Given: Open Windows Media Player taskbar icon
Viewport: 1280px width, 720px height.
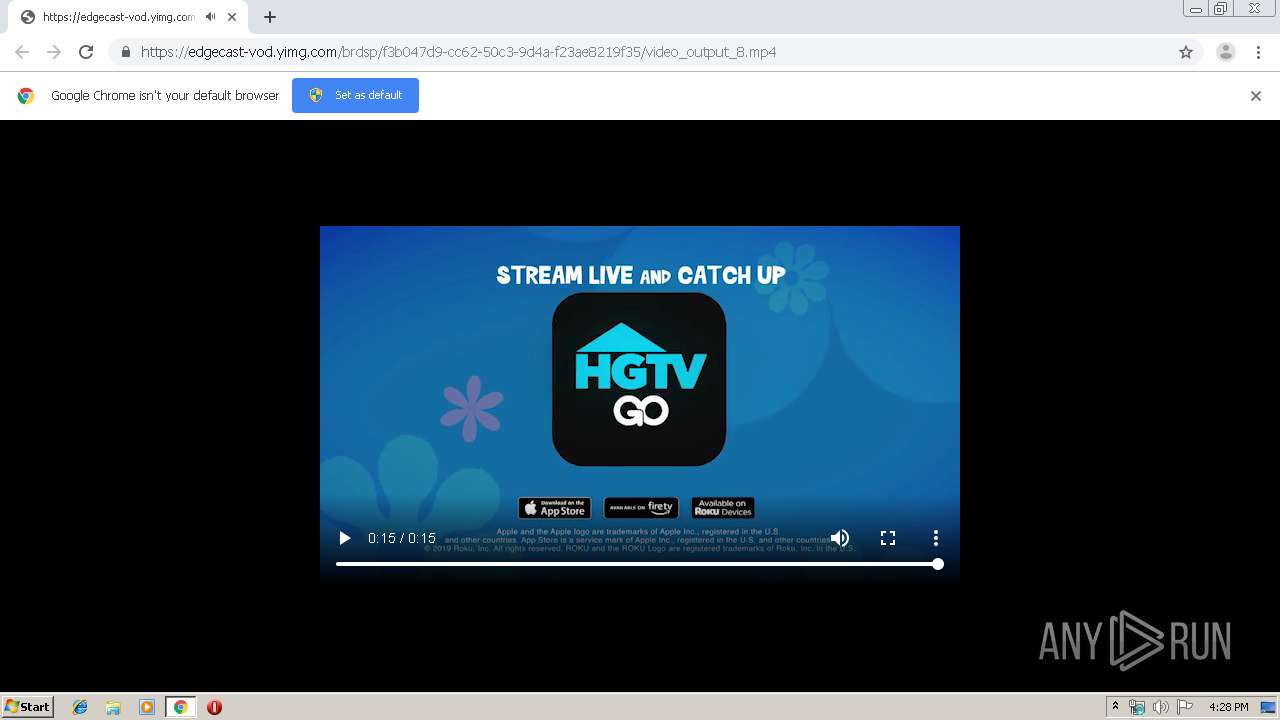Looking at the screenshot, I should (147, 707).
